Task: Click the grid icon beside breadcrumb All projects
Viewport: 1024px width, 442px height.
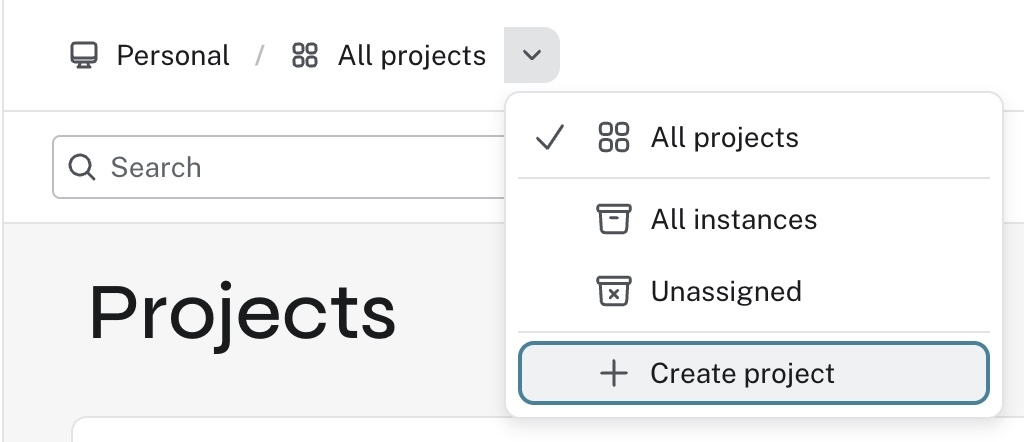Action: click(304, 55)
